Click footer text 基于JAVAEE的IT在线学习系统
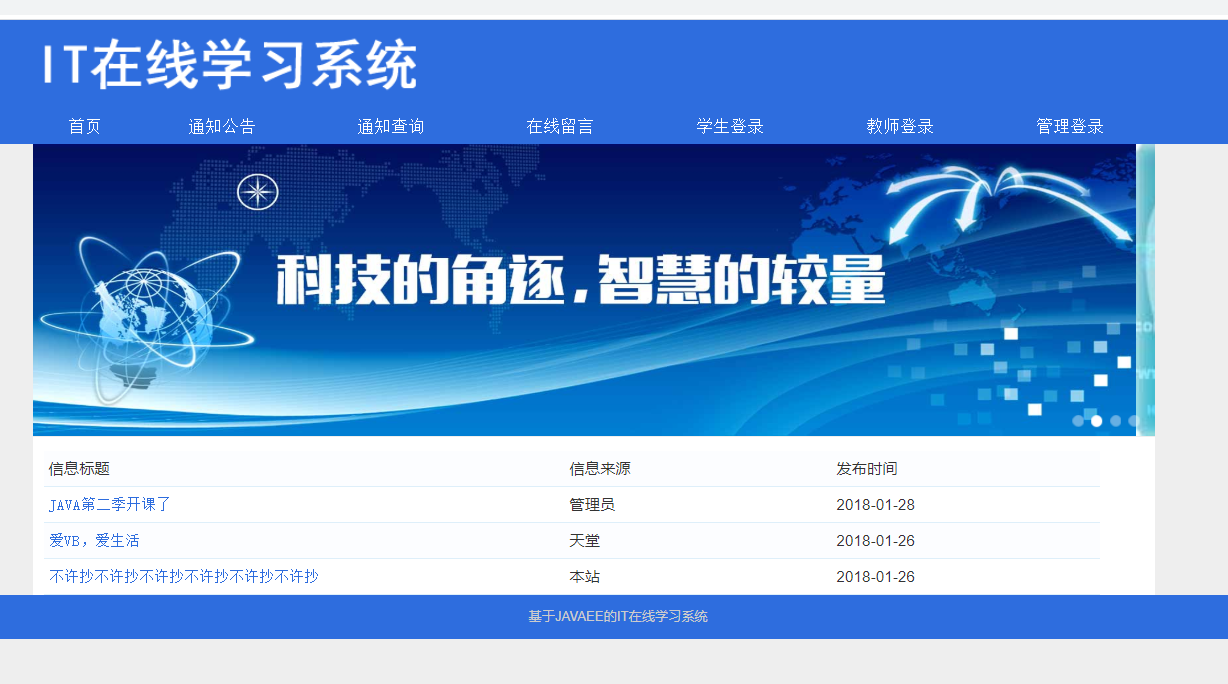This screenshot has height=684, width=1228. (618, 616)
